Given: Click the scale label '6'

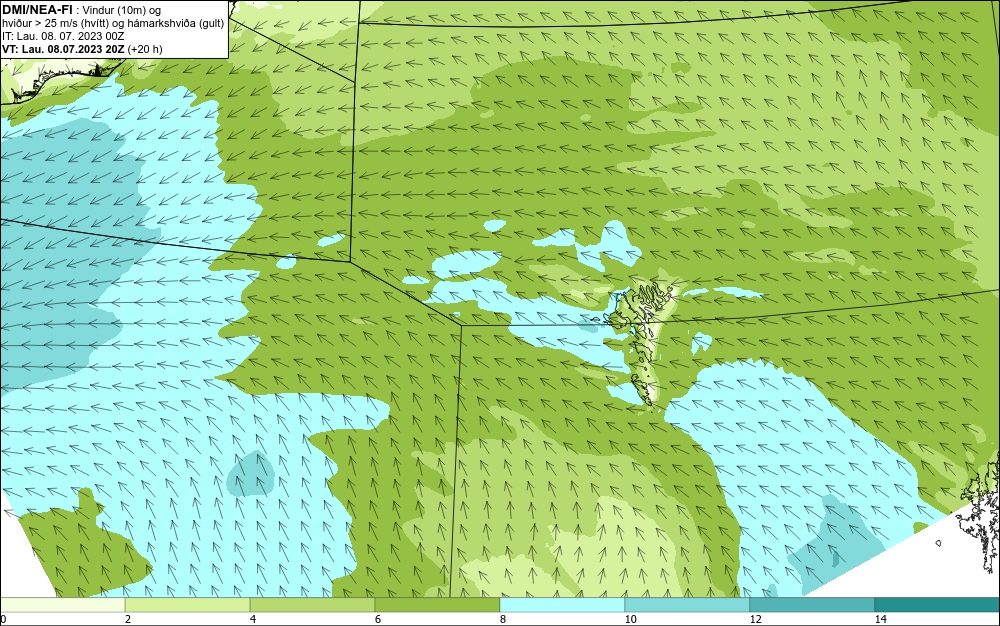Looking at the screenshot, I should click(x=378, y=619).
